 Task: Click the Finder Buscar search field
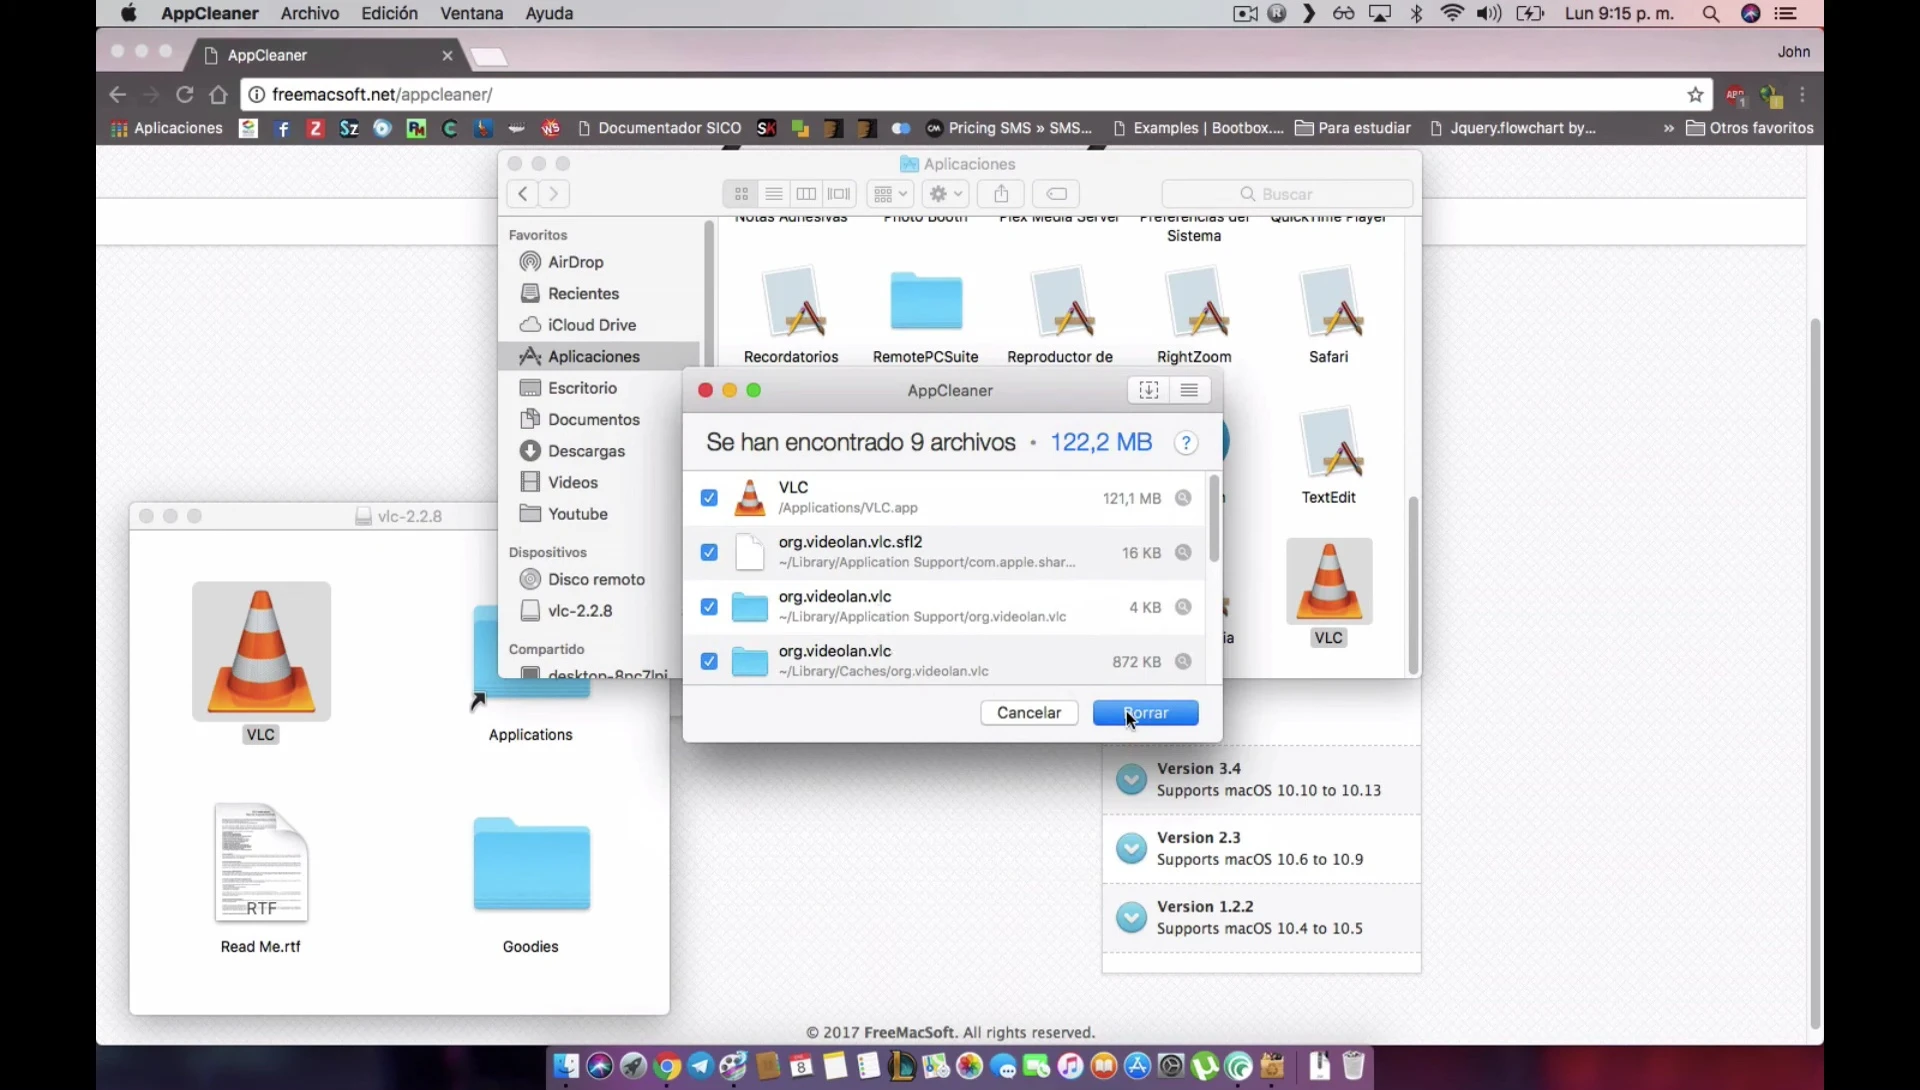tap(1287, 194)
